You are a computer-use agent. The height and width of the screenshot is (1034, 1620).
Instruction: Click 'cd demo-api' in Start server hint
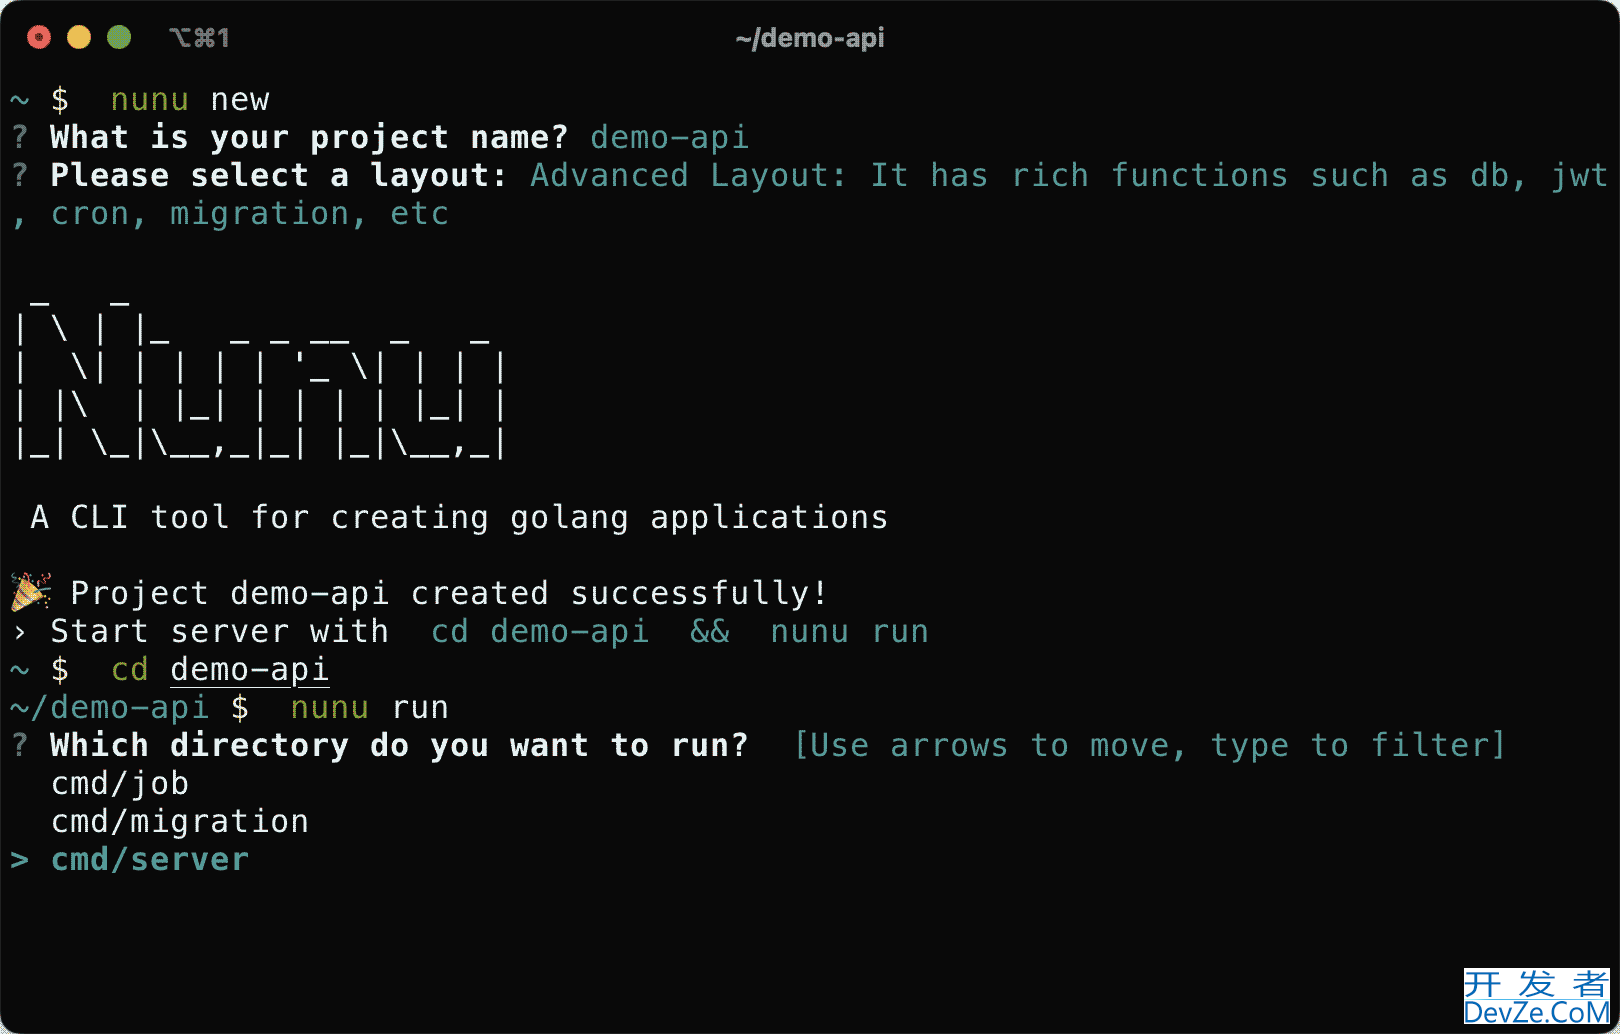pyautogui.click(x=540, y=631)
